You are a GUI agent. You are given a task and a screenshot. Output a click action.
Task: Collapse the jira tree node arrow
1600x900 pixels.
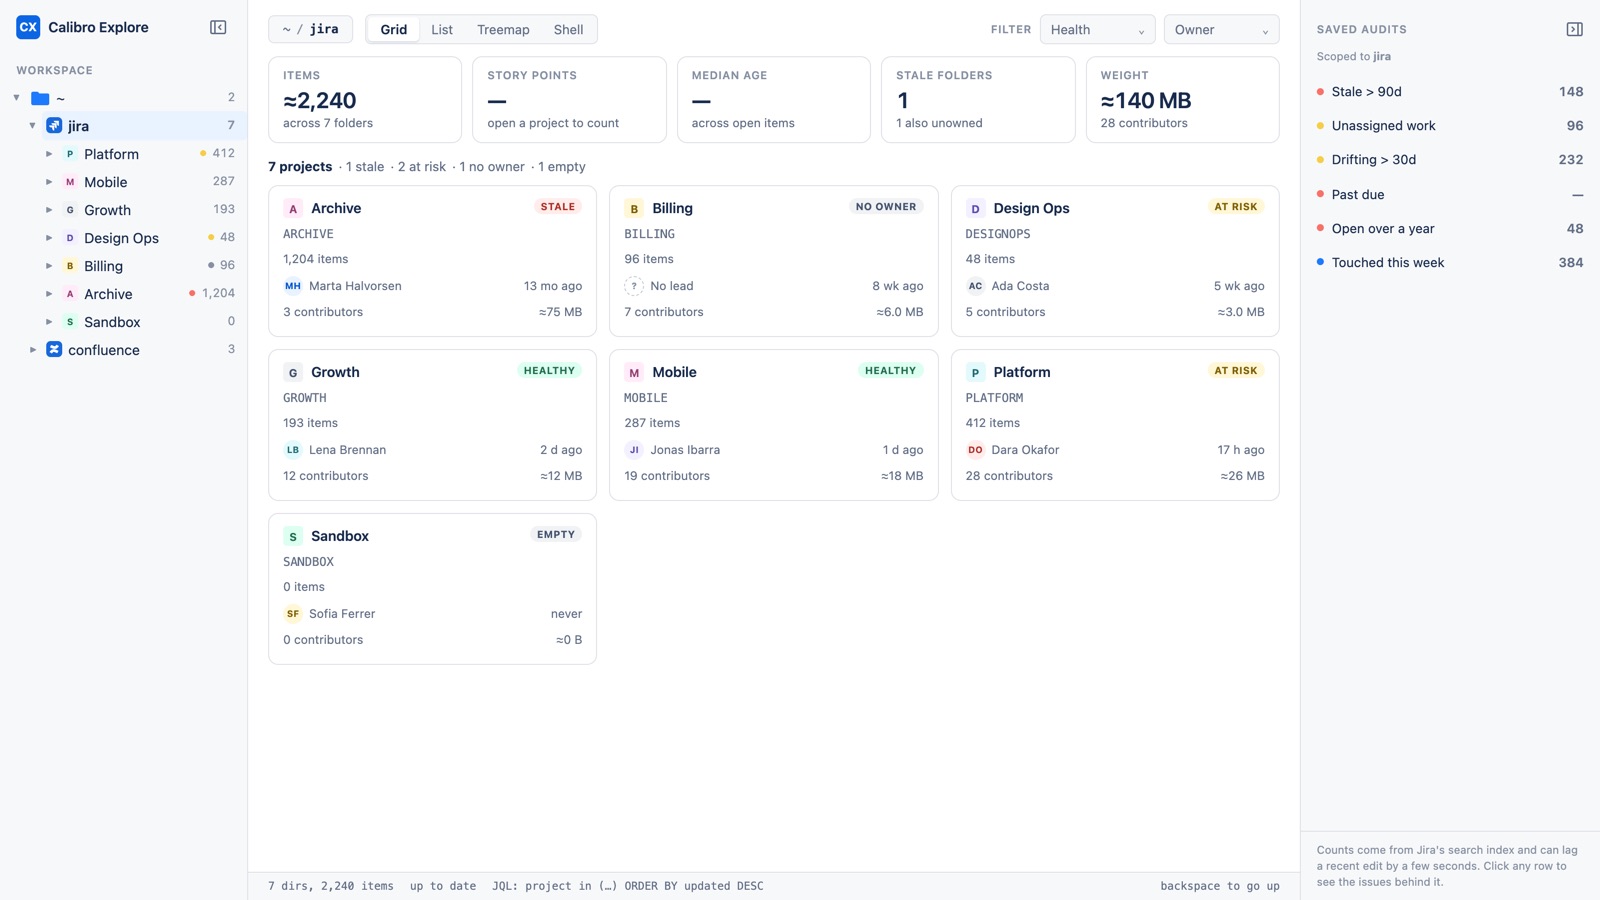(33, 126)
